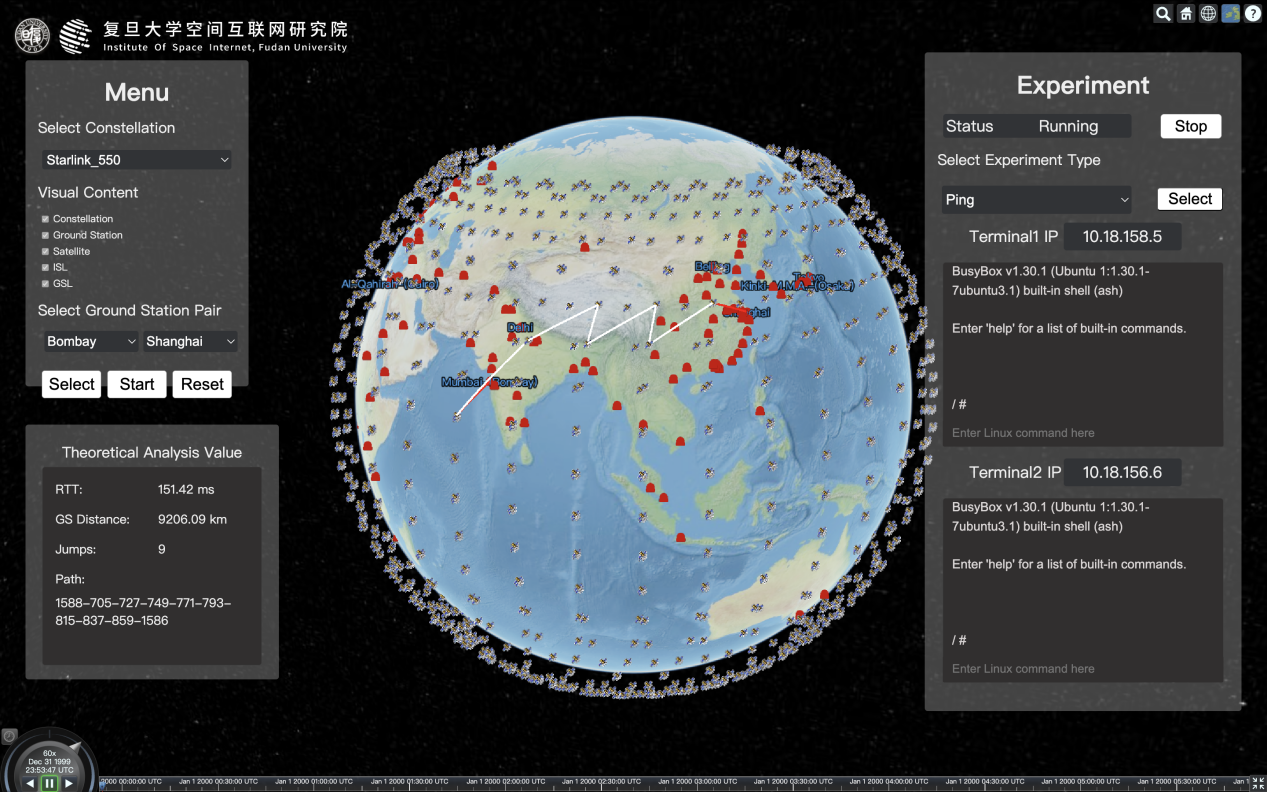Click the Terminal2 IP address field
The width and height of the screenshot is (1267, 792).
(1122, 473)
